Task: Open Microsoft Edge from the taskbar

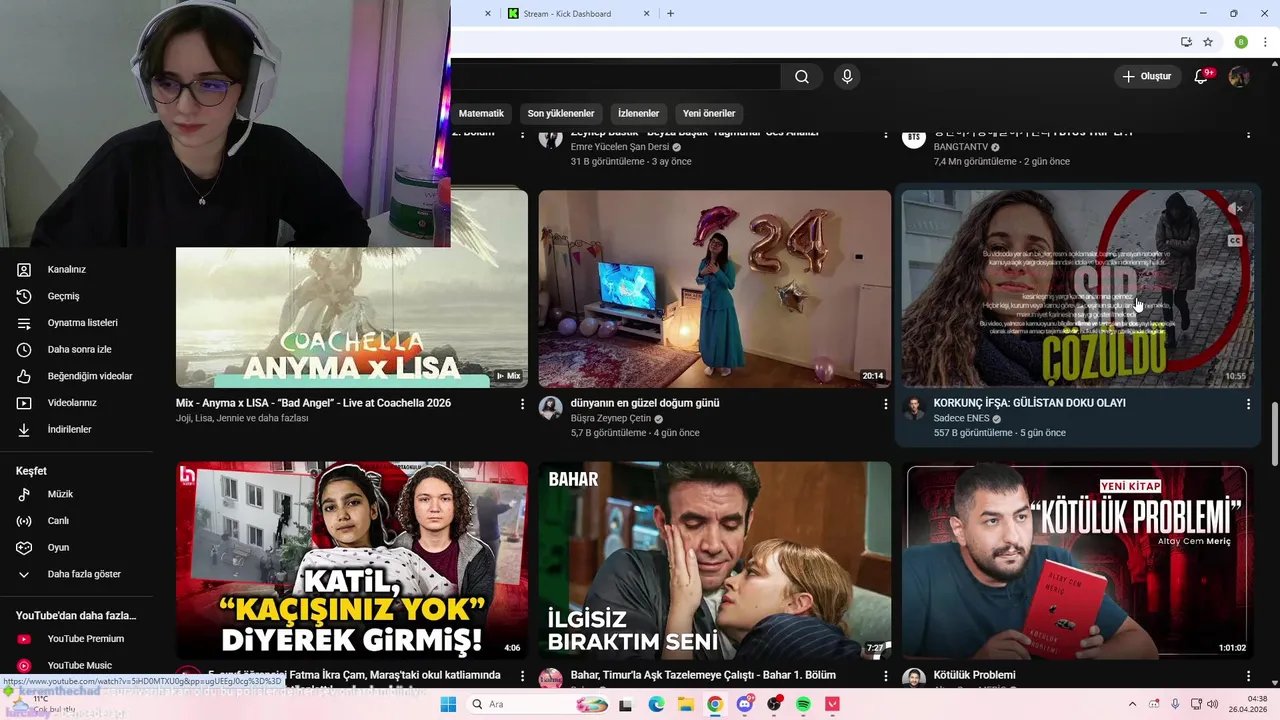Action: [656, 704]
